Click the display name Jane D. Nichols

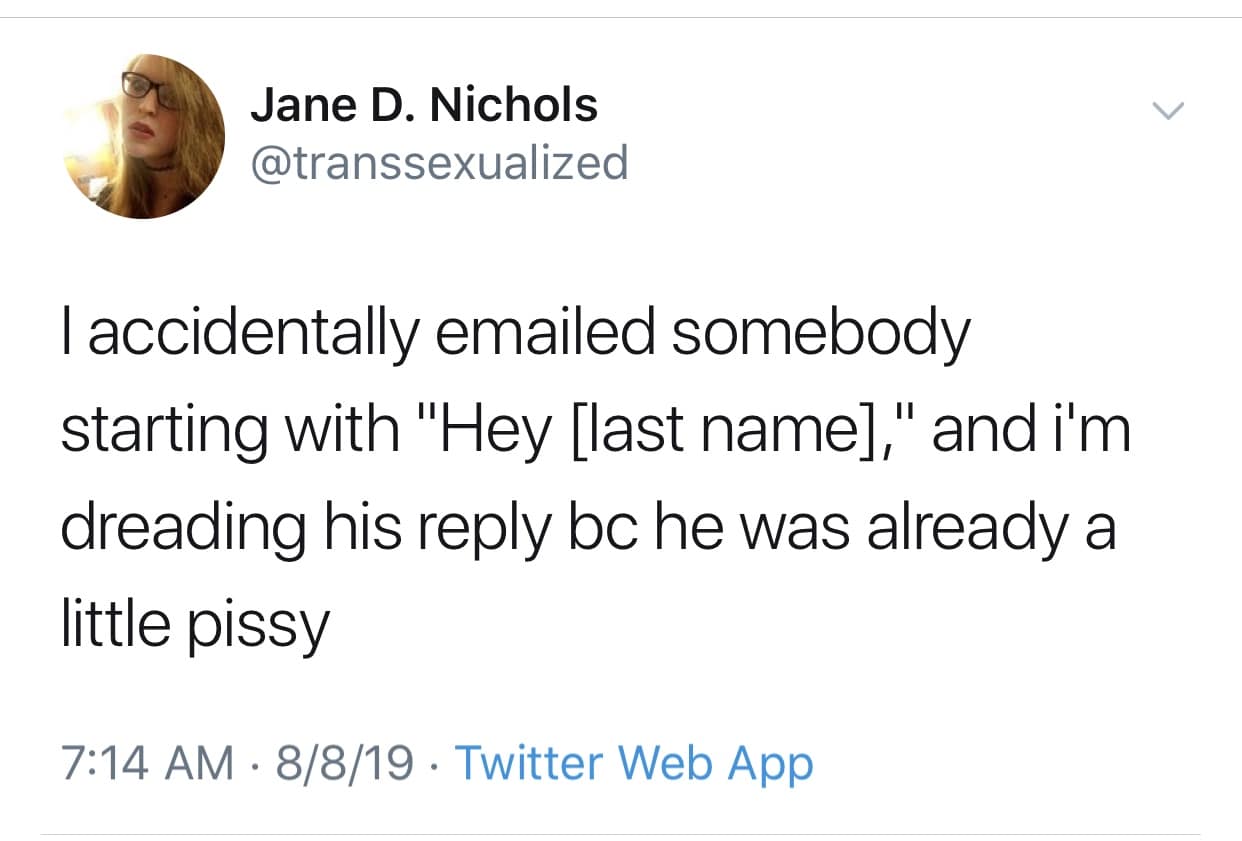point(424,102)
